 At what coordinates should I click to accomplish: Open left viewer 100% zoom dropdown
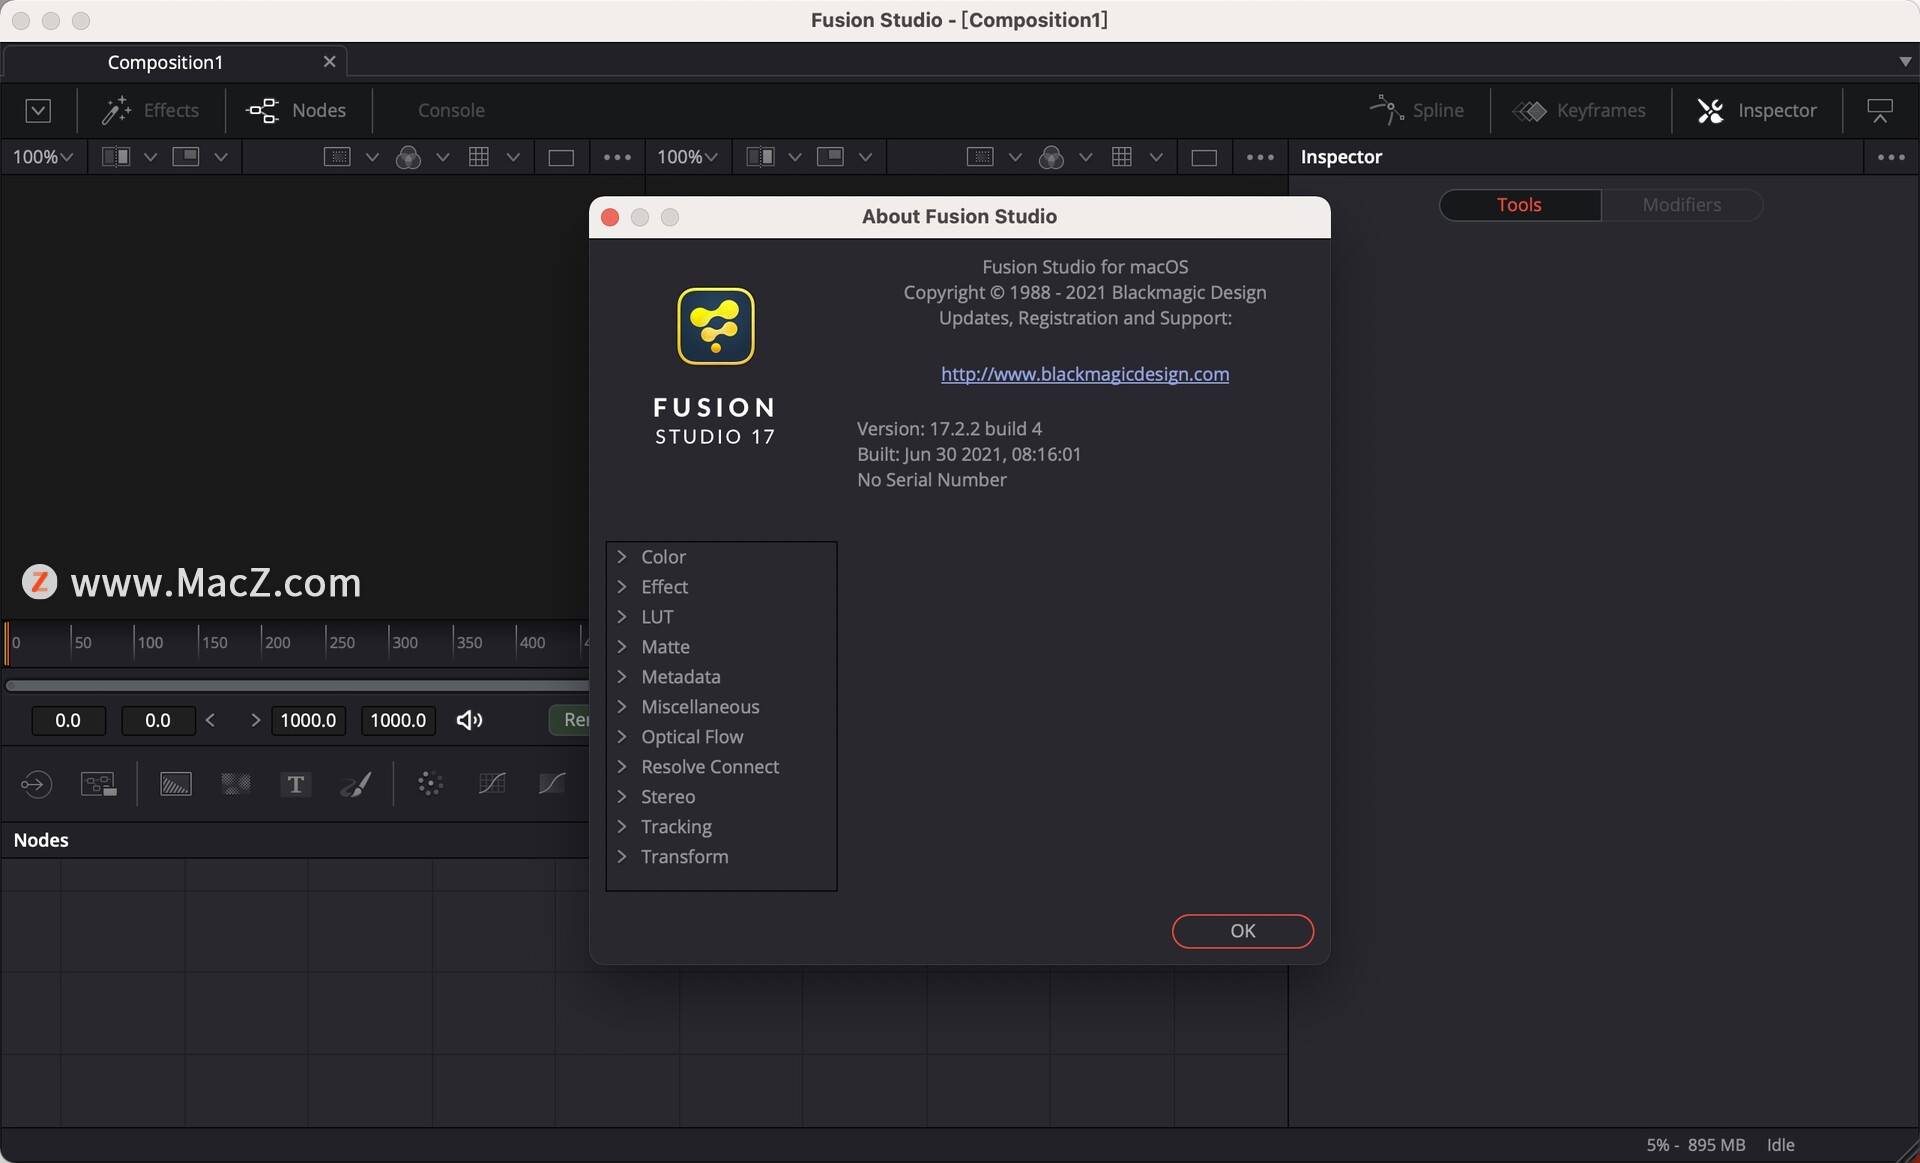[42, 157]
